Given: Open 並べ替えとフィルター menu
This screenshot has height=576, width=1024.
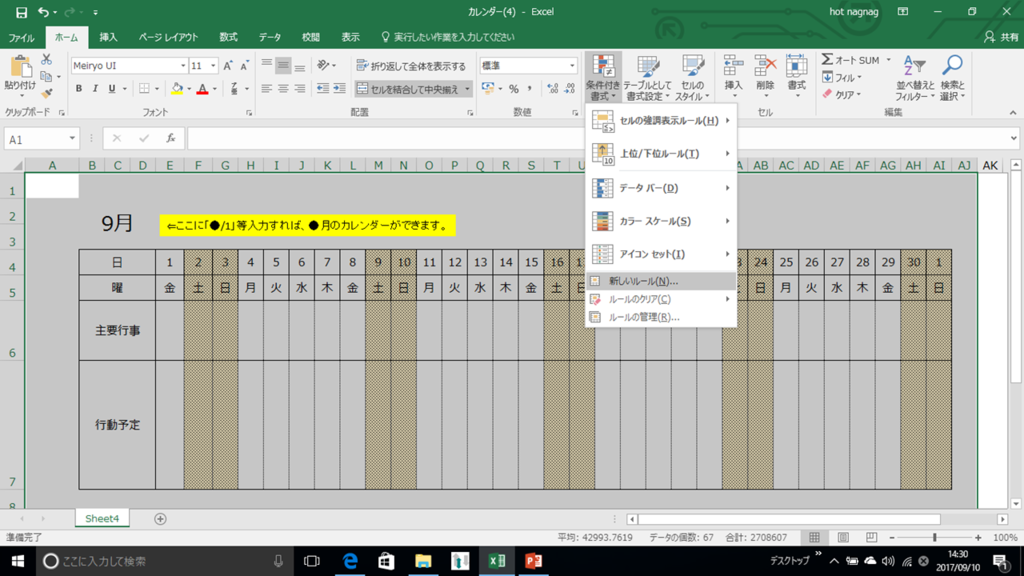Looking at the screenshot, I should tap(914, 77).
